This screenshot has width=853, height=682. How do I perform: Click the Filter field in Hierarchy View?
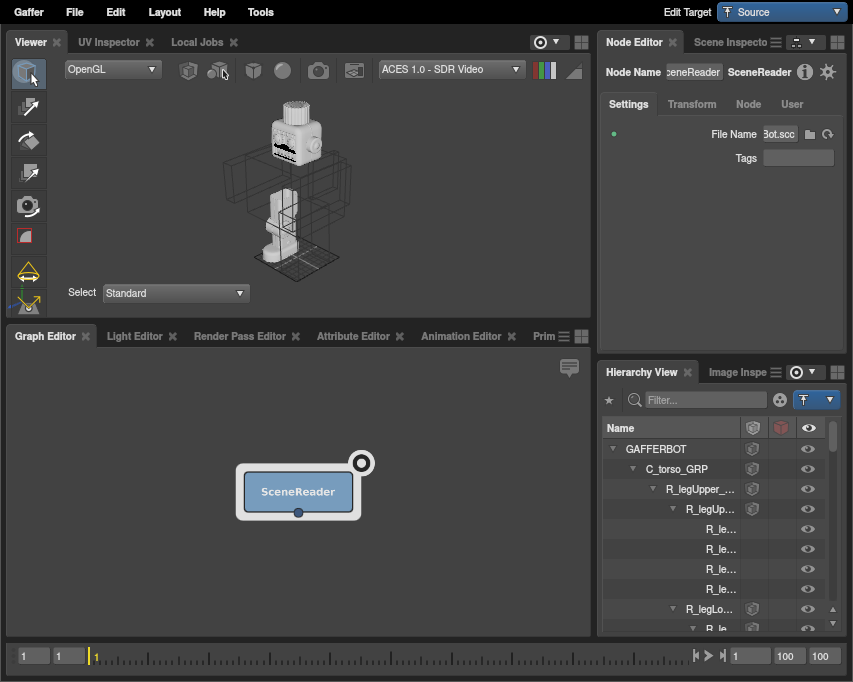click(x=705, y=400)
